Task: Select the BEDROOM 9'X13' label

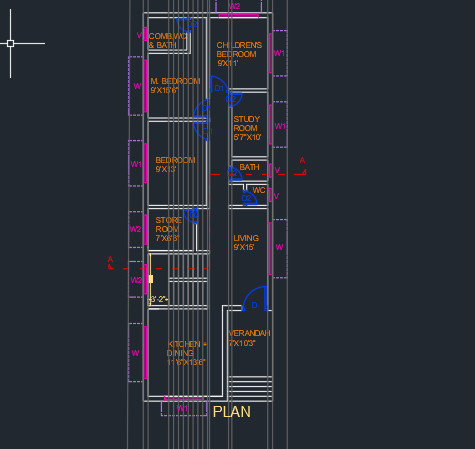Action: [175, 164]
